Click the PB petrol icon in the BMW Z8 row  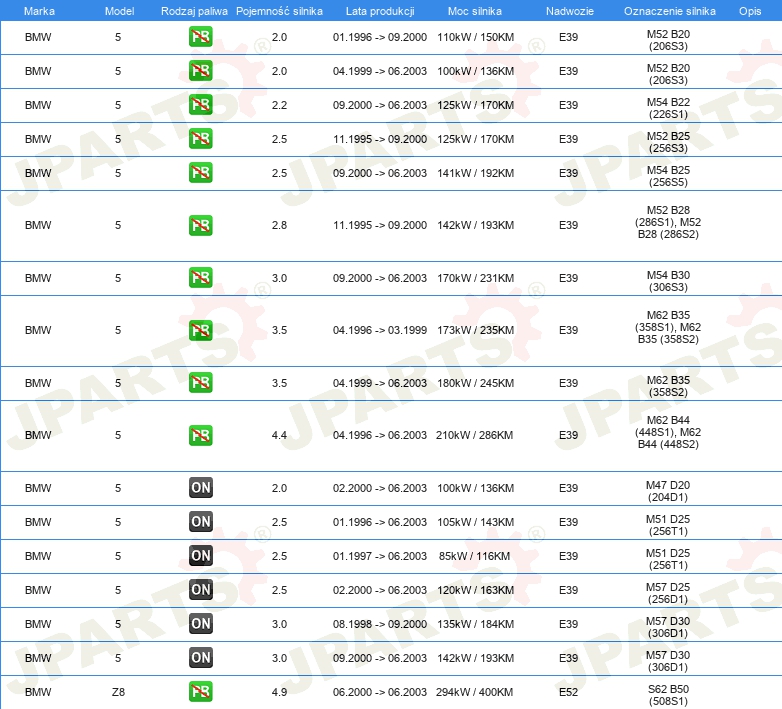200,692
